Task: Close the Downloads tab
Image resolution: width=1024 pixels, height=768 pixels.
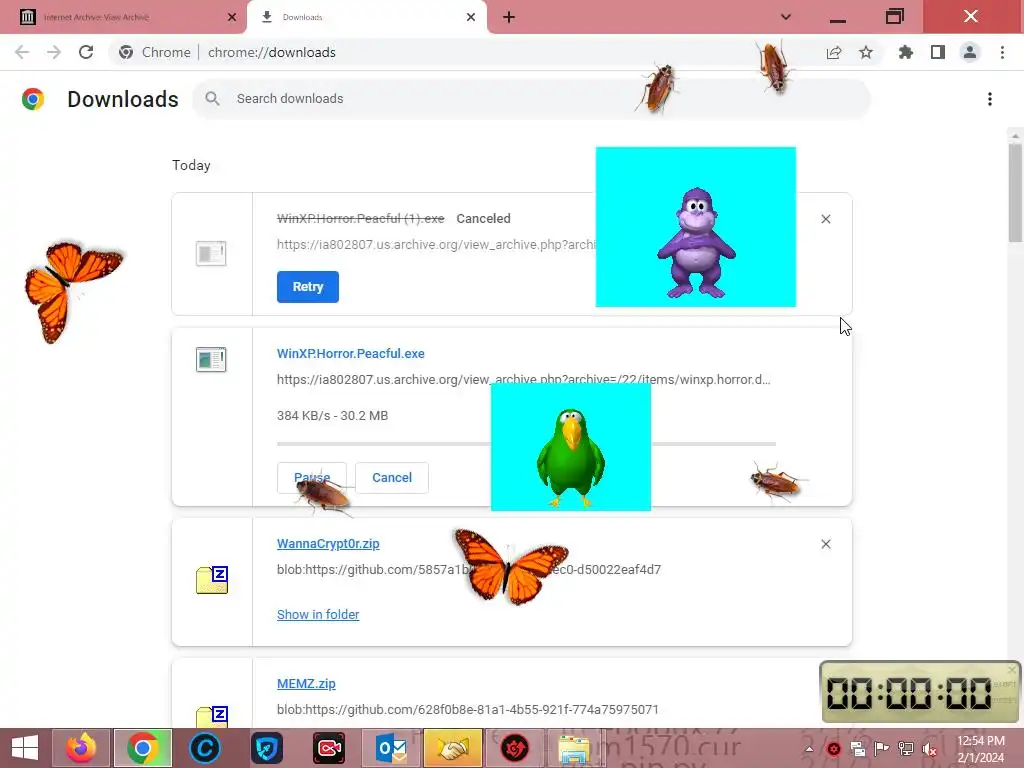Action: pos(471,17)
